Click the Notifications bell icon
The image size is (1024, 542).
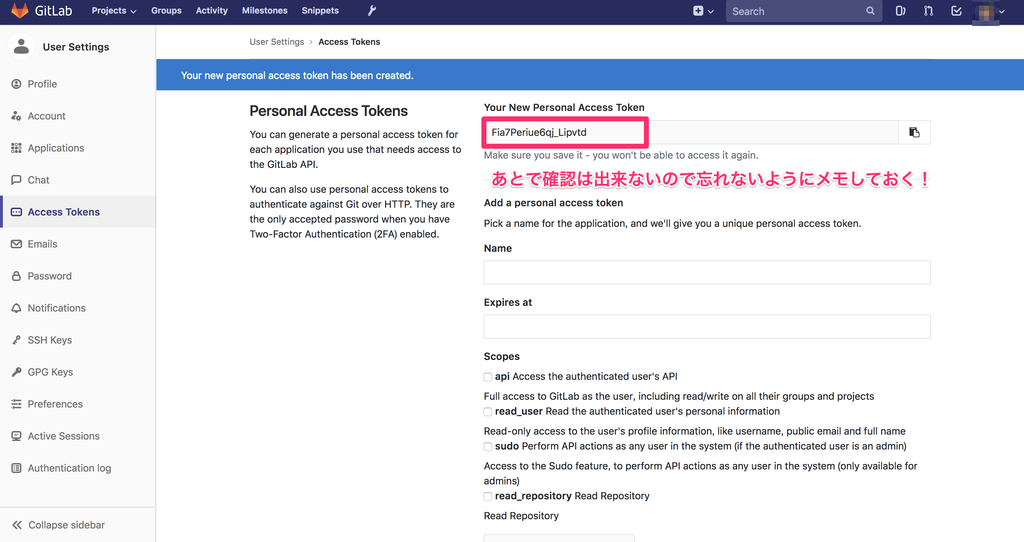pos(16,308)
